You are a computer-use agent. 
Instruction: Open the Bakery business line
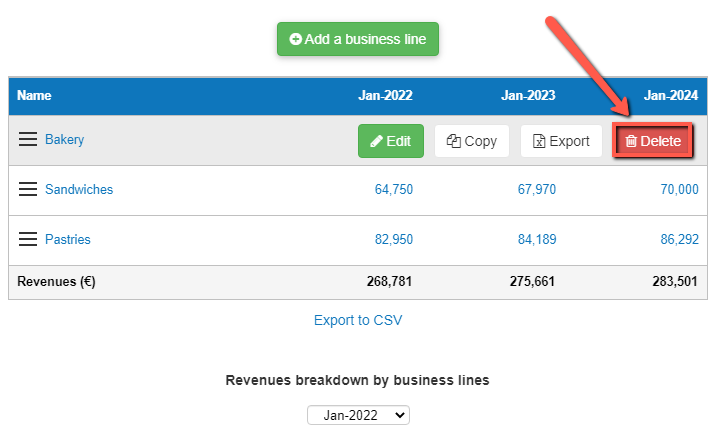tap(64, 140)
